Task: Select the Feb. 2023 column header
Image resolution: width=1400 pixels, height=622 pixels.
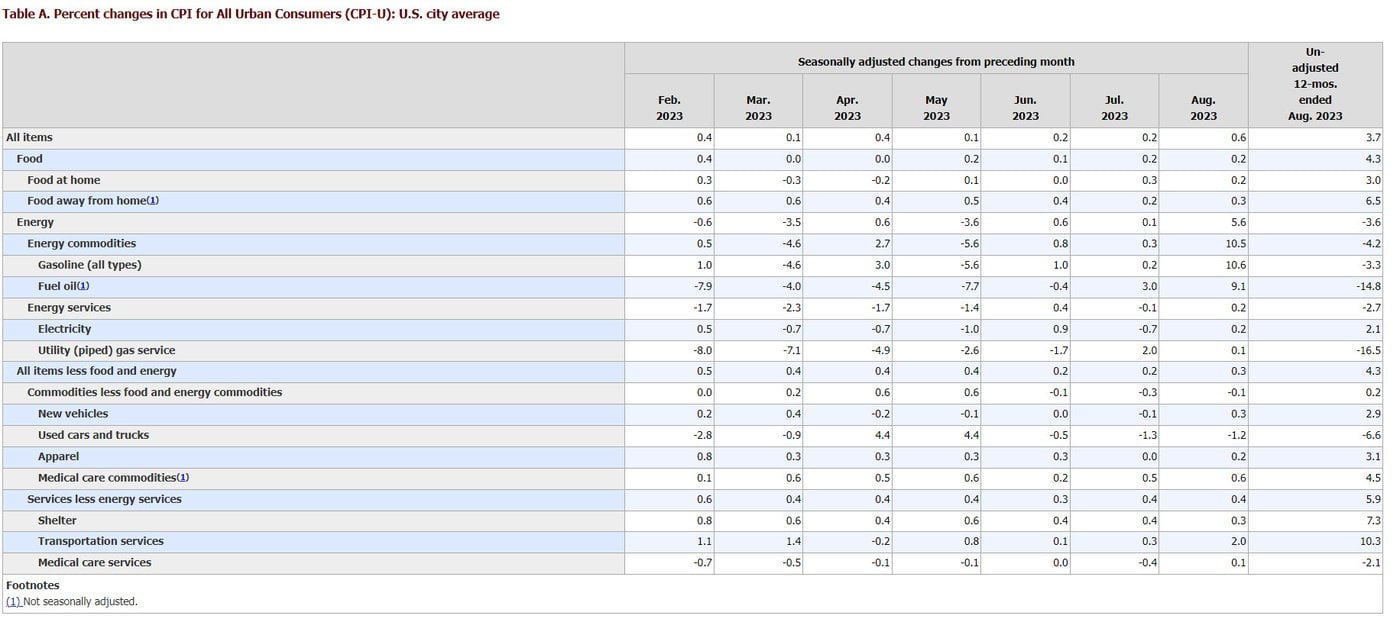Action: point(669,108)
